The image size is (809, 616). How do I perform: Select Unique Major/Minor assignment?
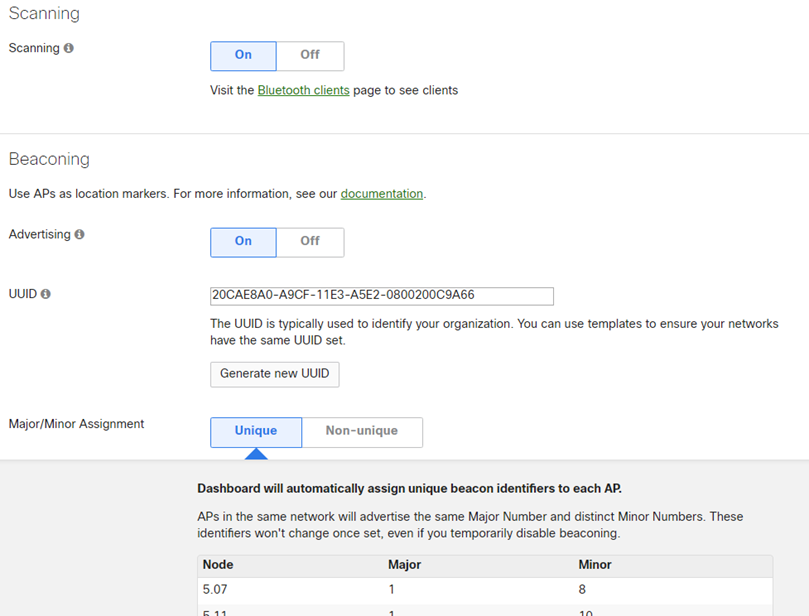coord(256,431)
